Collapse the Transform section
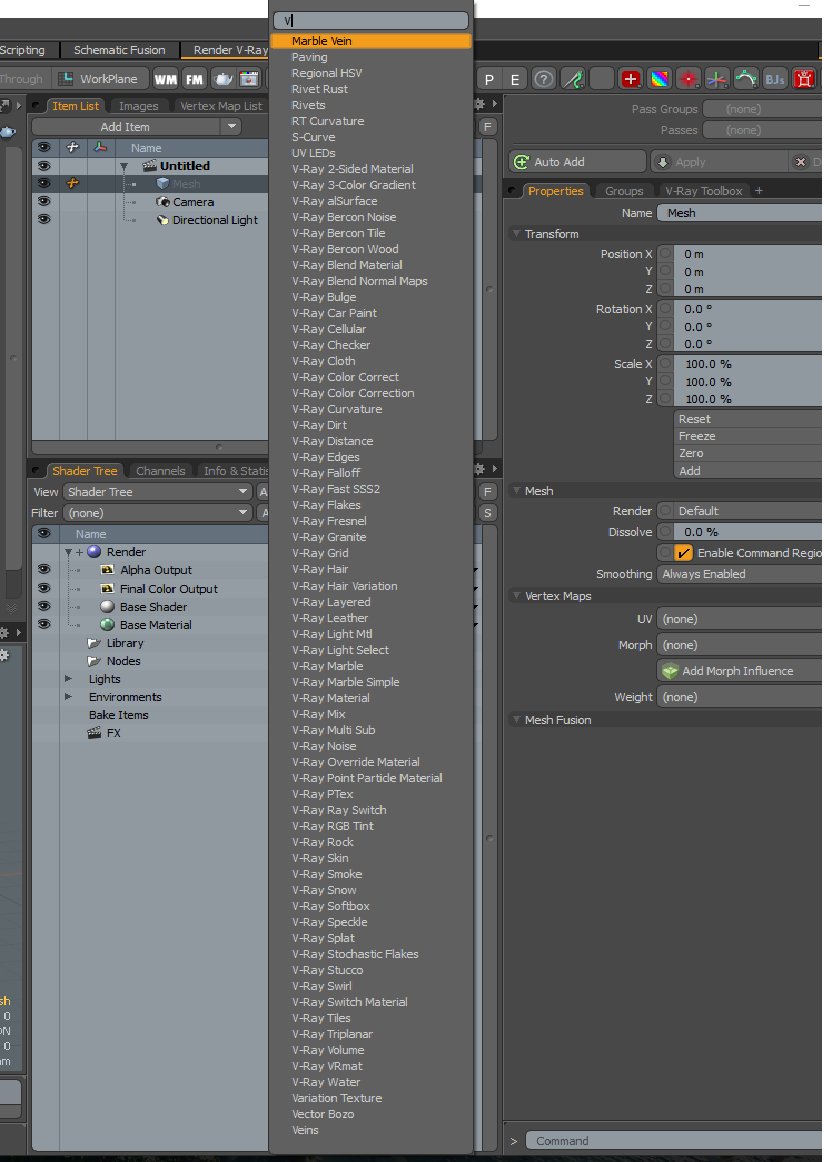Viewport: 824px width, 1162px height. click(516, 234)
